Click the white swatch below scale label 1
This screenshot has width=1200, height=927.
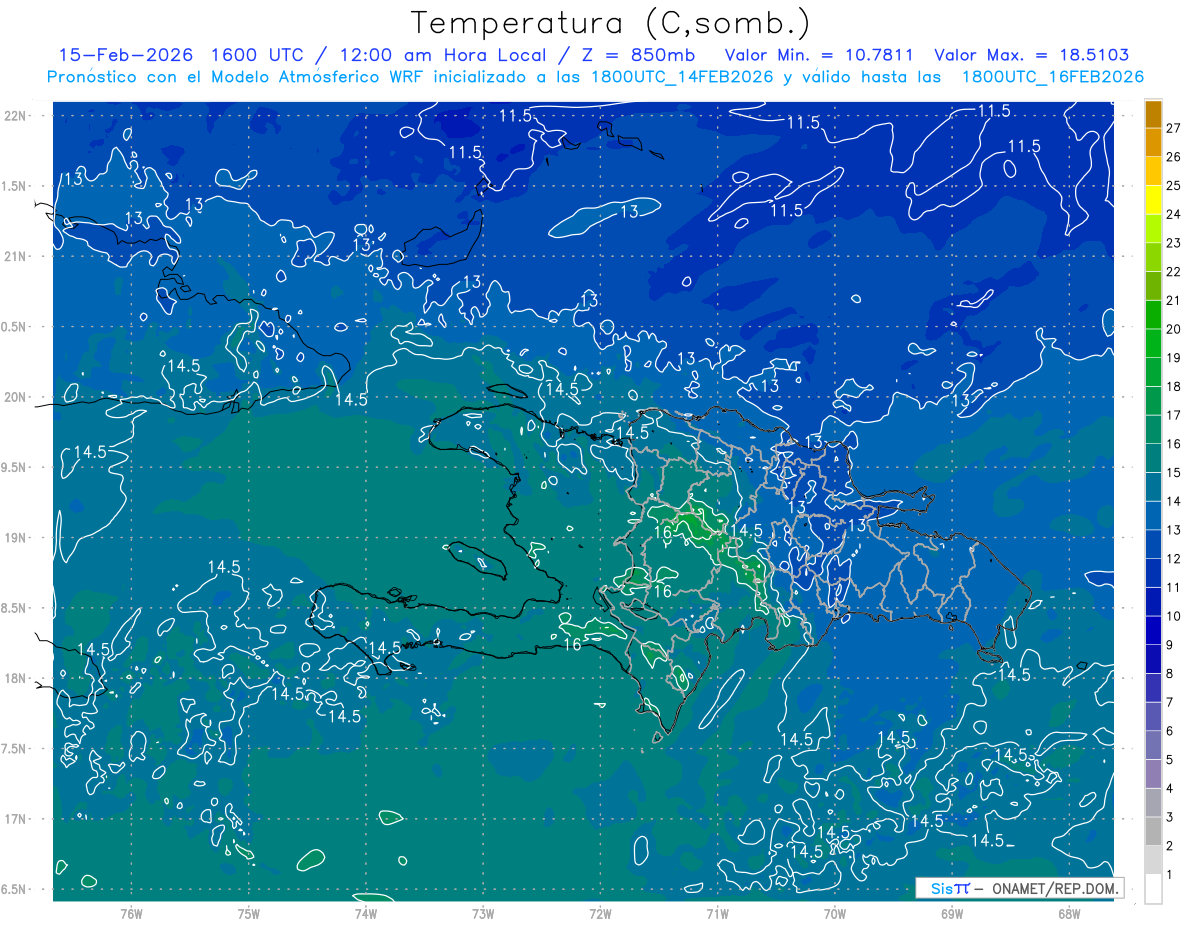click(x=1153, y=889)
